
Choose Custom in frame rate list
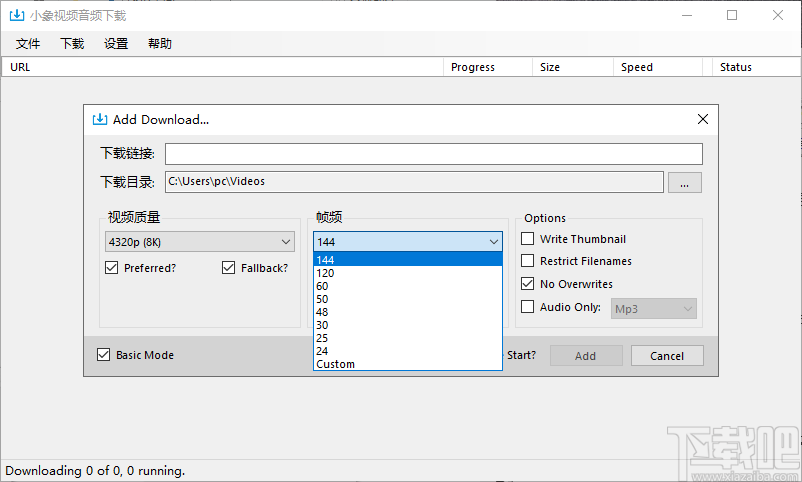[x=335, y=364]
